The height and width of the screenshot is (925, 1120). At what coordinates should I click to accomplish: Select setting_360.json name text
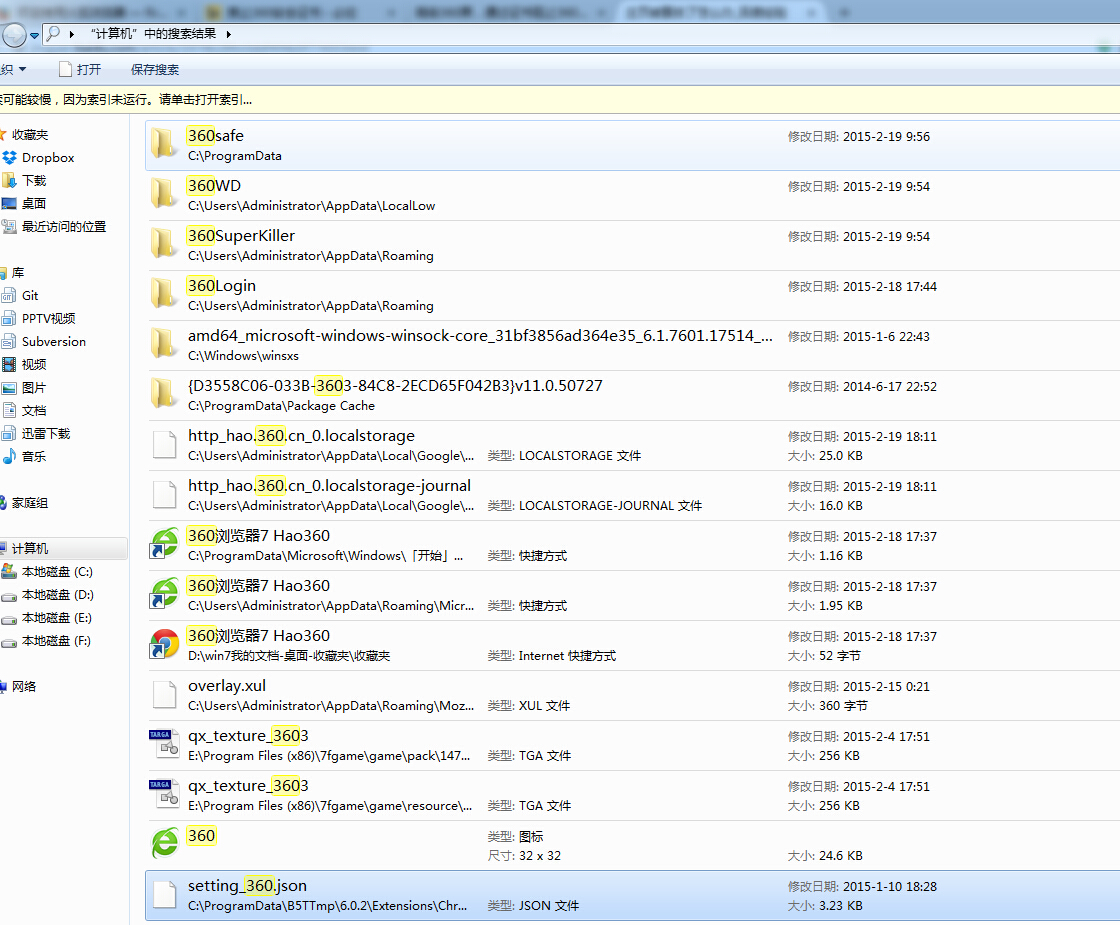coord(247,886)
